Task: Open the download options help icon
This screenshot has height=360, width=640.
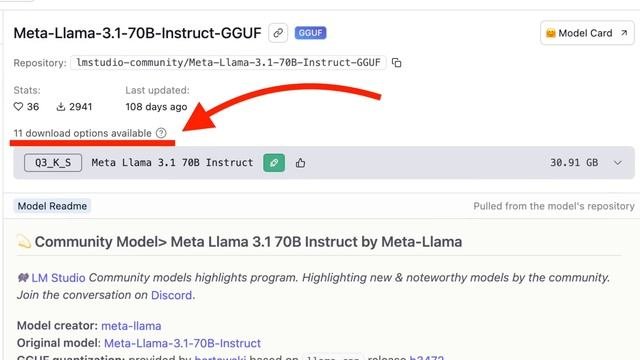Action: [161, 133]
